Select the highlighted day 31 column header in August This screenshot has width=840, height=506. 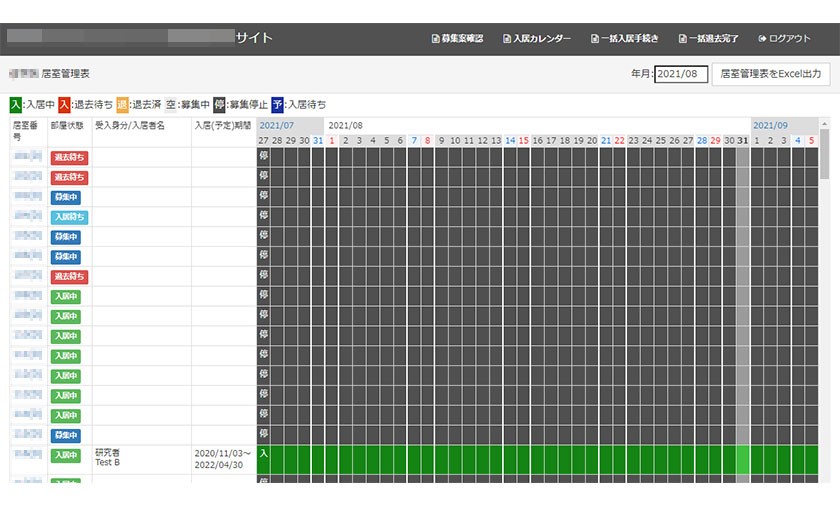[x=743, y=140]
